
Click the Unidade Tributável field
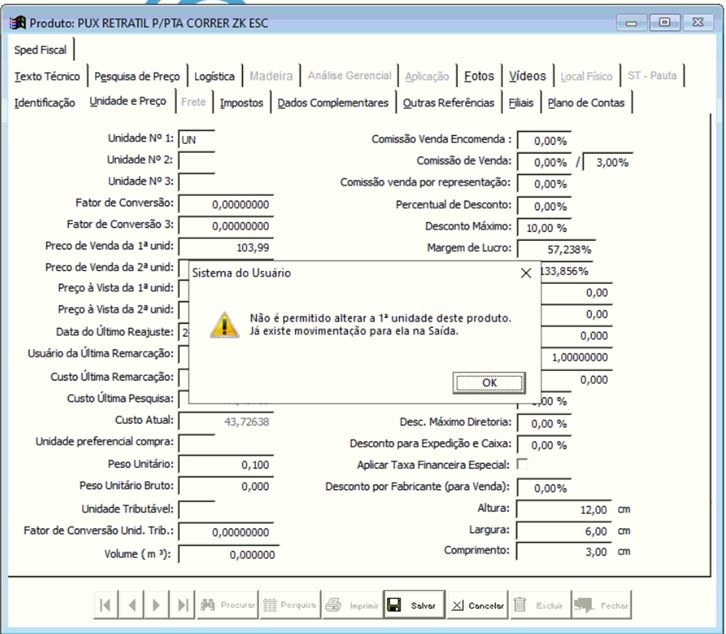197,509
